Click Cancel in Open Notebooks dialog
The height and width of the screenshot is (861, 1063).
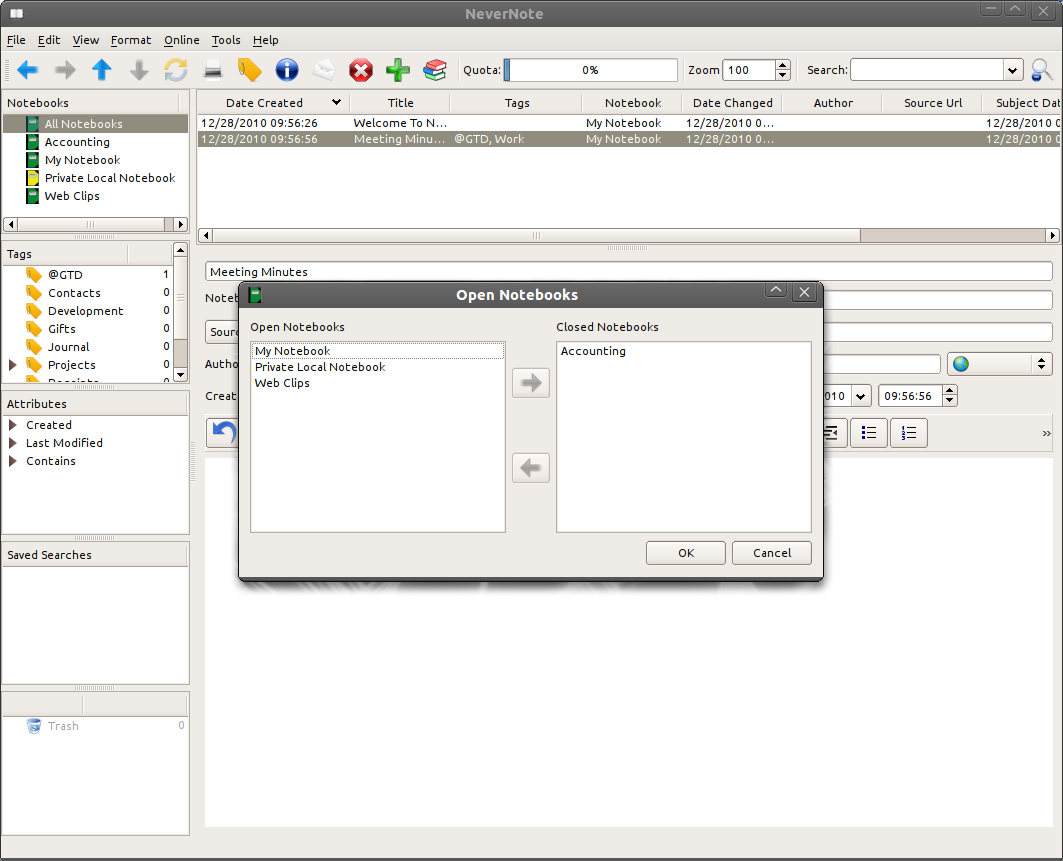[x=772, y=553]
